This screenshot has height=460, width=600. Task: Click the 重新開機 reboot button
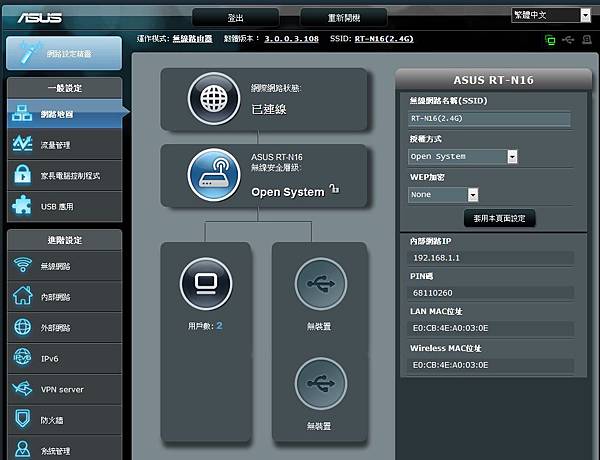[x=344, y=18]
